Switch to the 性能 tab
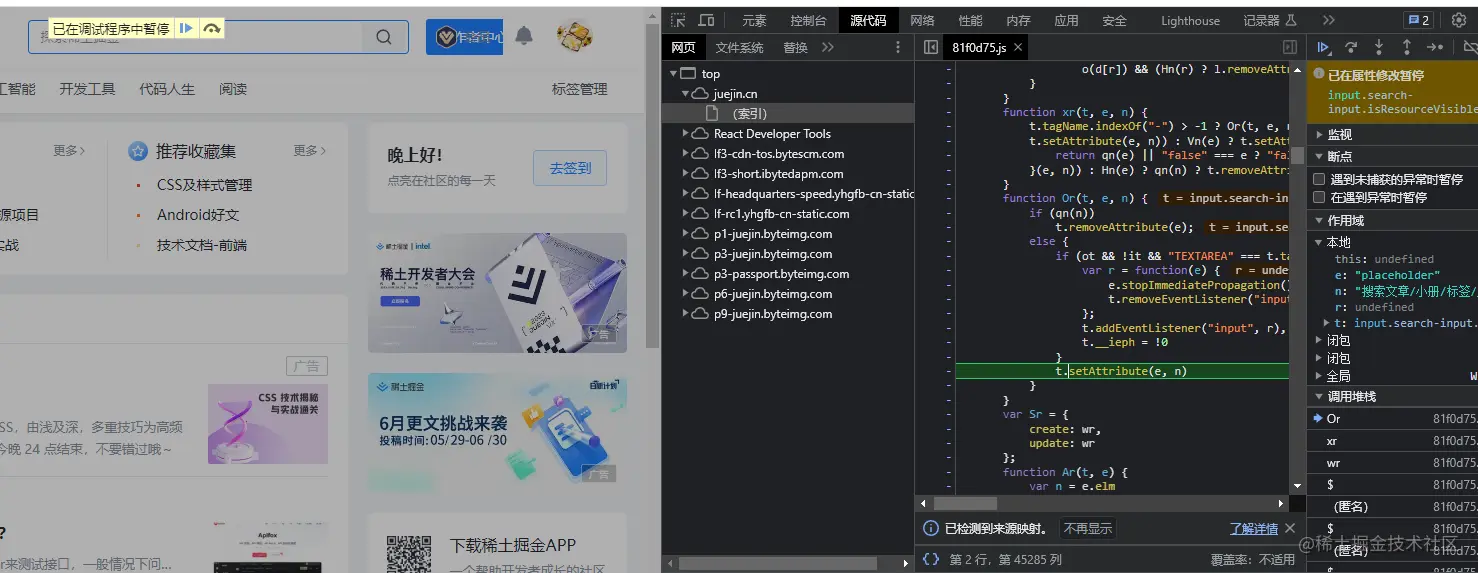 click(x=970, y=20)
